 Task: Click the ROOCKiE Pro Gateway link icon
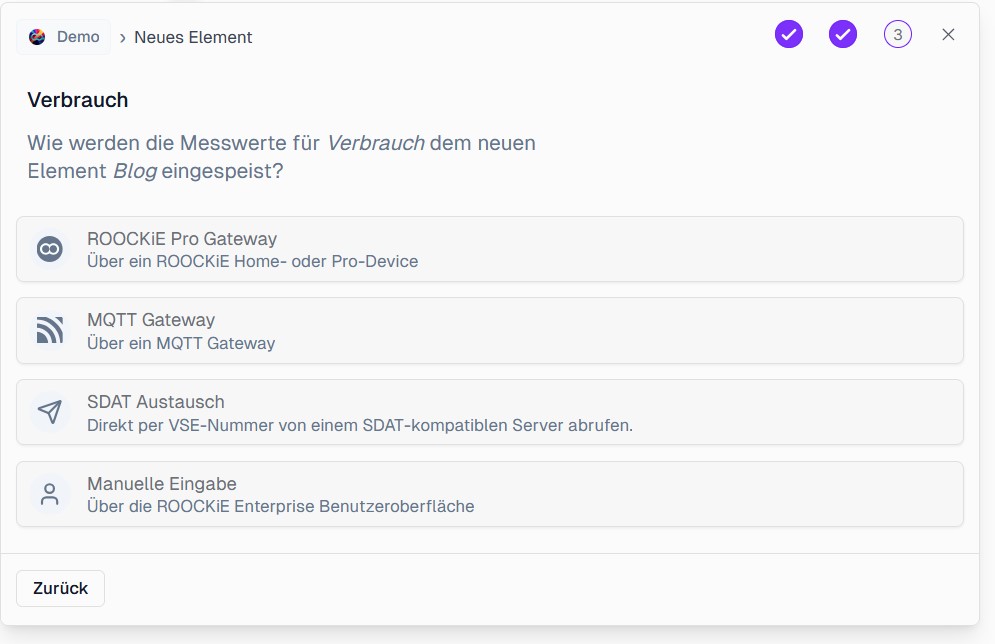coord(50,249)
